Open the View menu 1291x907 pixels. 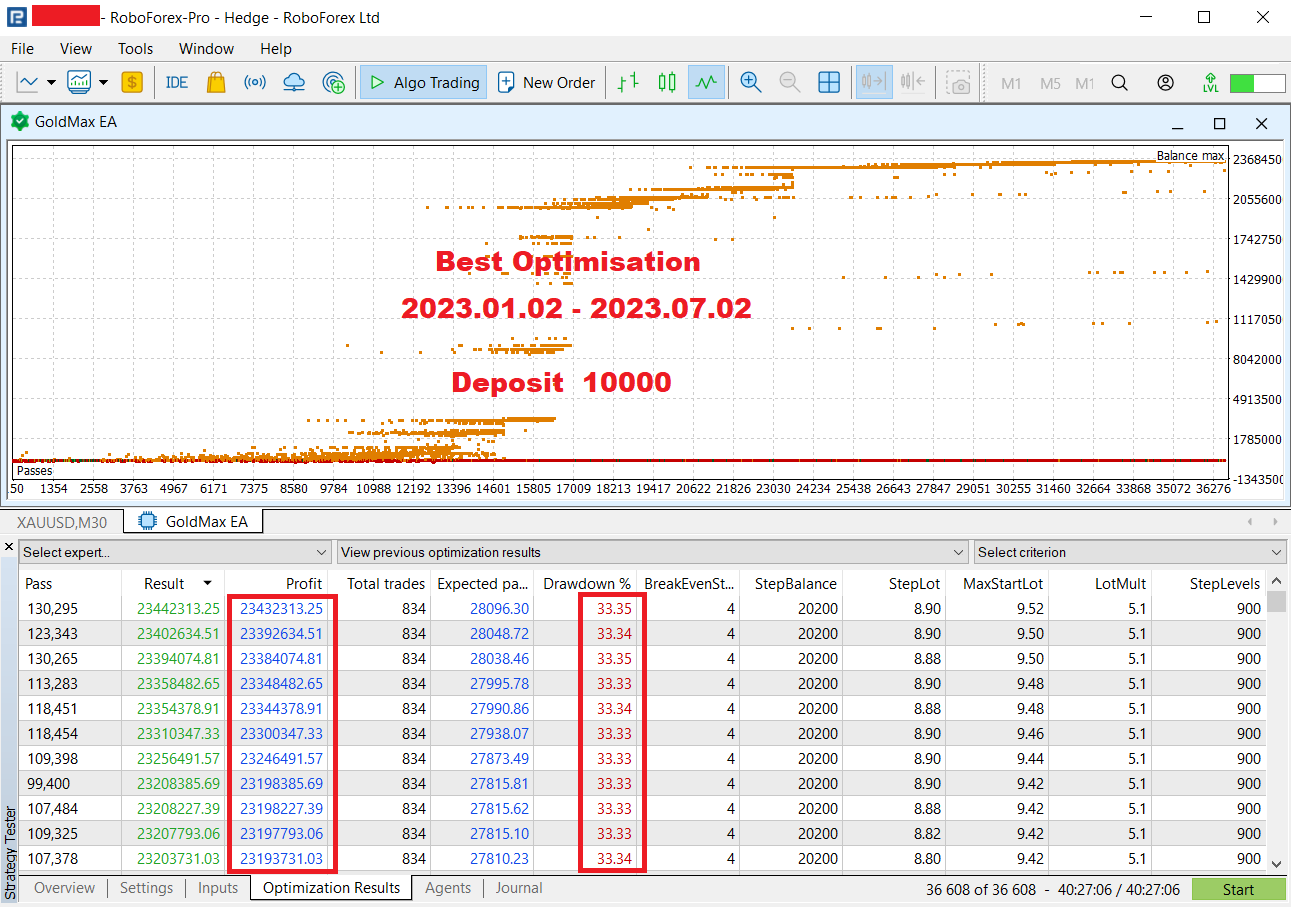pyautogui.click(x=76, y=48)
